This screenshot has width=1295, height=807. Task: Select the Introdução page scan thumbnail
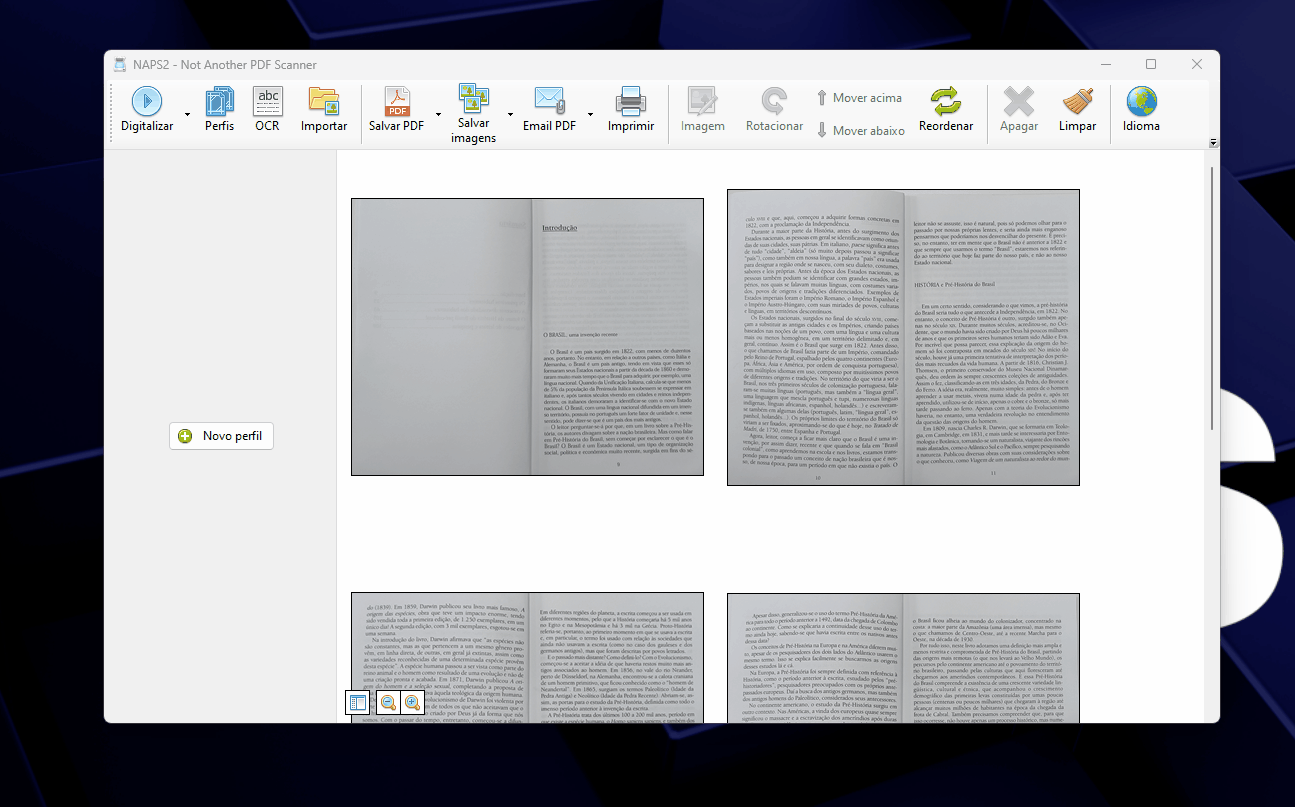527,337
